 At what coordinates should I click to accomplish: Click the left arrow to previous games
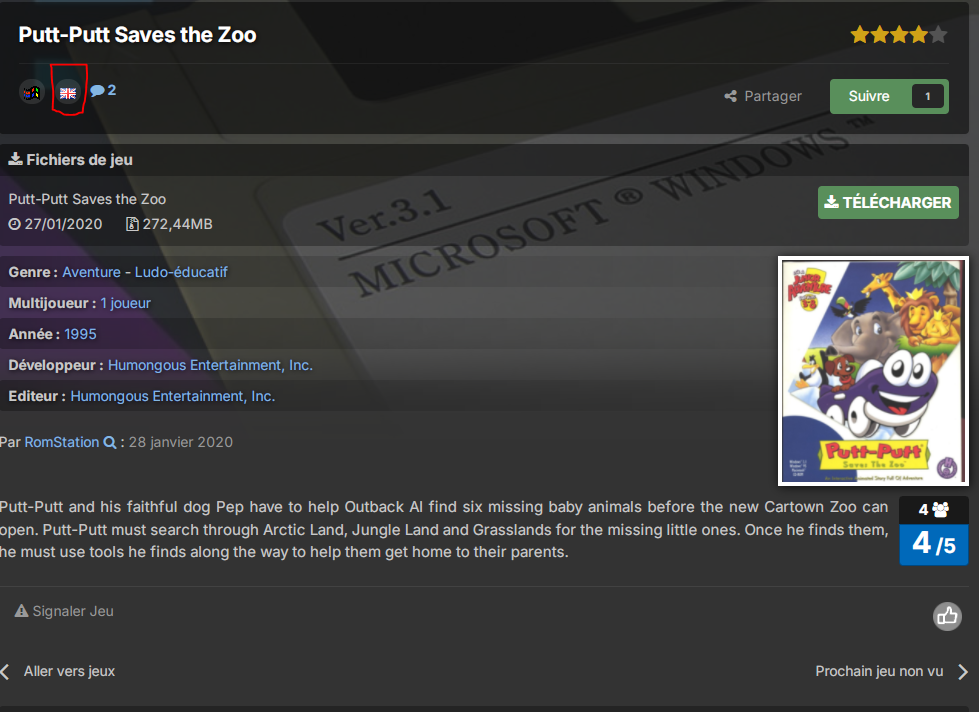click(6, 672)
